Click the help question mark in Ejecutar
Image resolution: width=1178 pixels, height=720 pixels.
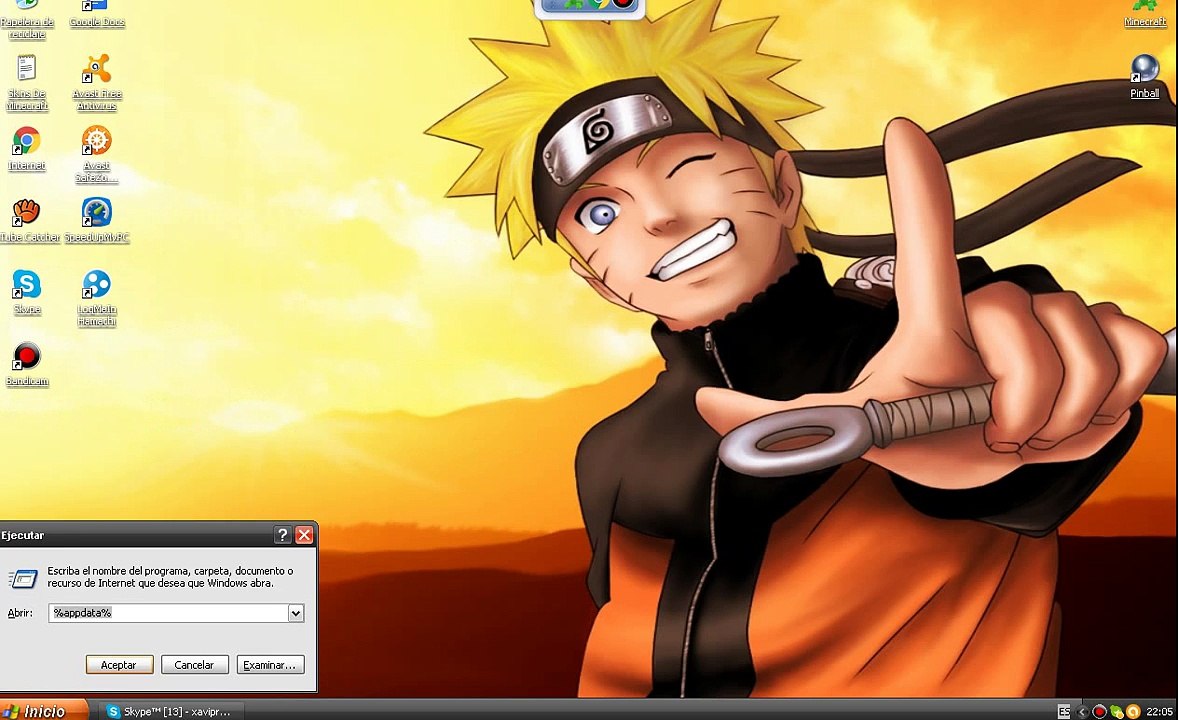tap(282, 534)
